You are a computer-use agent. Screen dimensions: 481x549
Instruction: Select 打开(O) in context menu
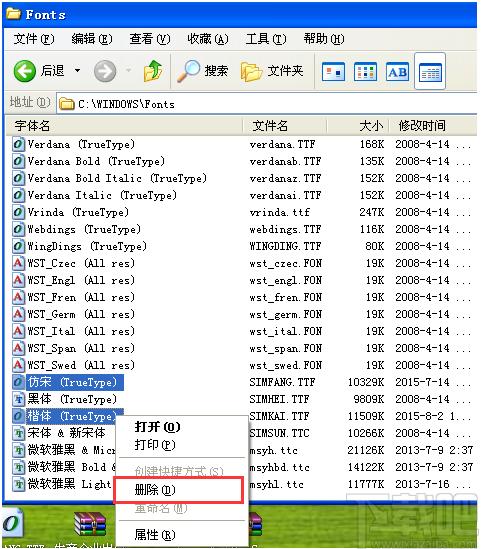point(182,427)
